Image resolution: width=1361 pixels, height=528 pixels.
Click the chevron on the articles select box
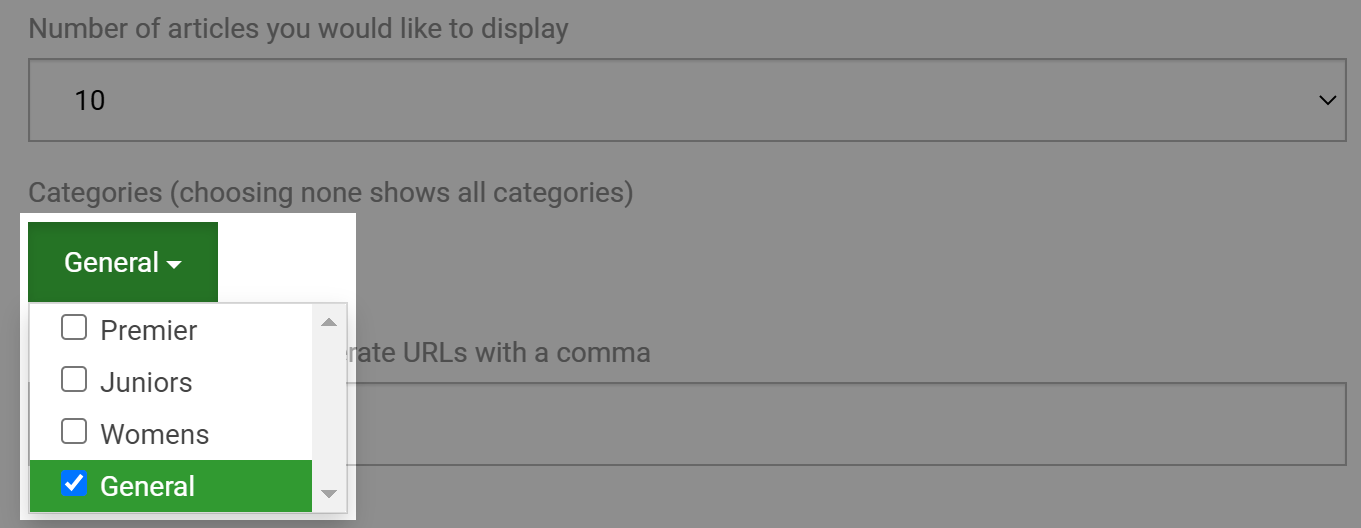pos(1328,100)
